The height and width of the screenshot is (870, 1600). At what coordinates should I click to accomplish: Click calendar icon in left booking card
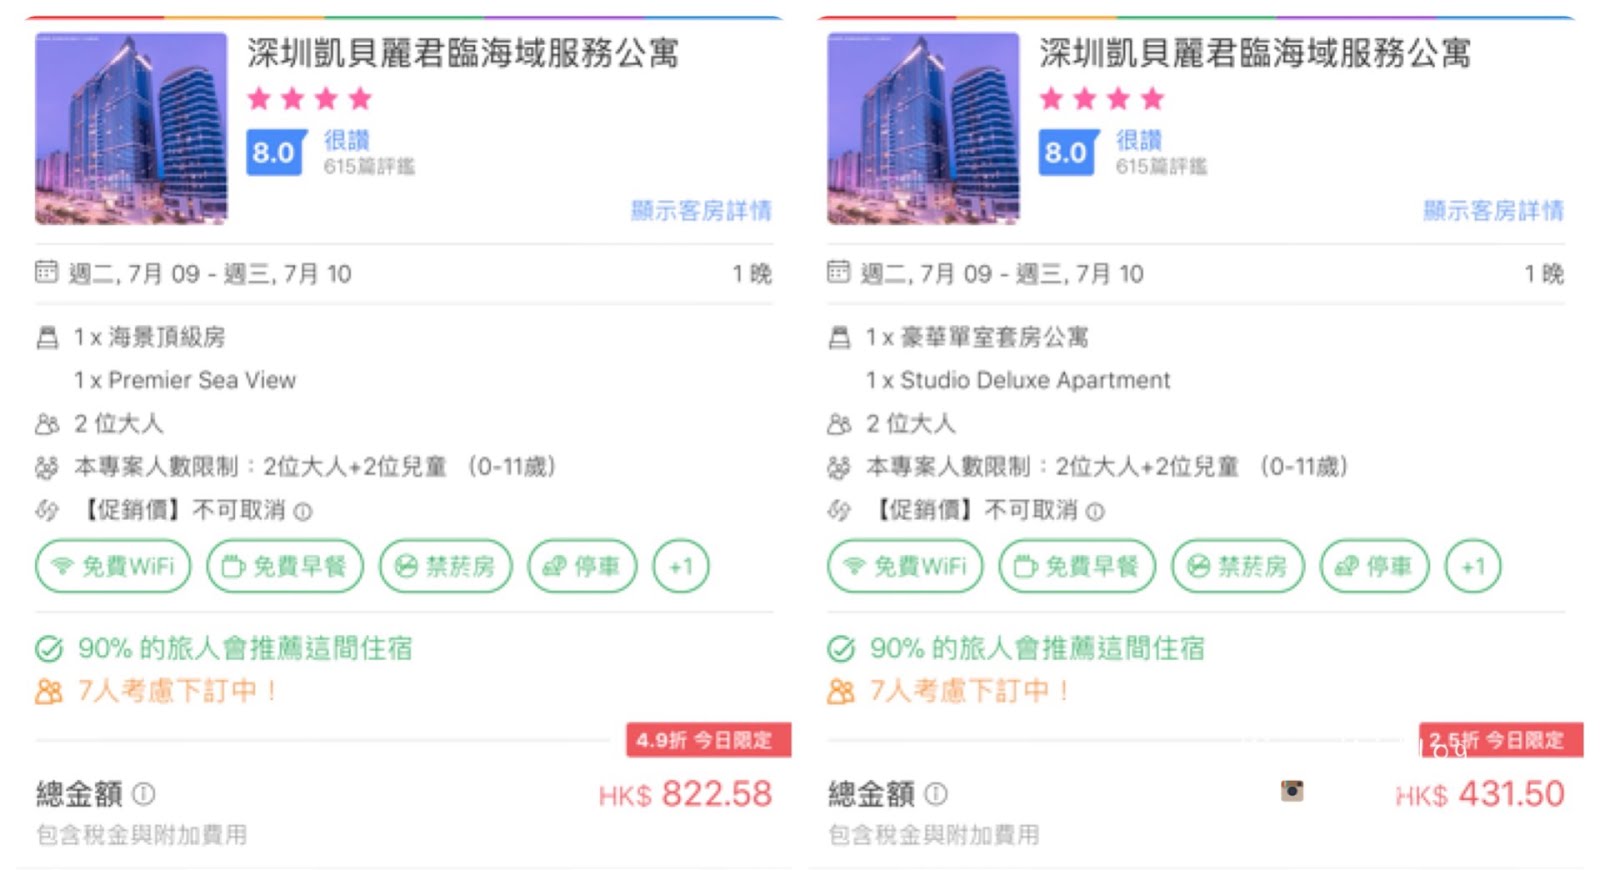(x=46, y=272)
